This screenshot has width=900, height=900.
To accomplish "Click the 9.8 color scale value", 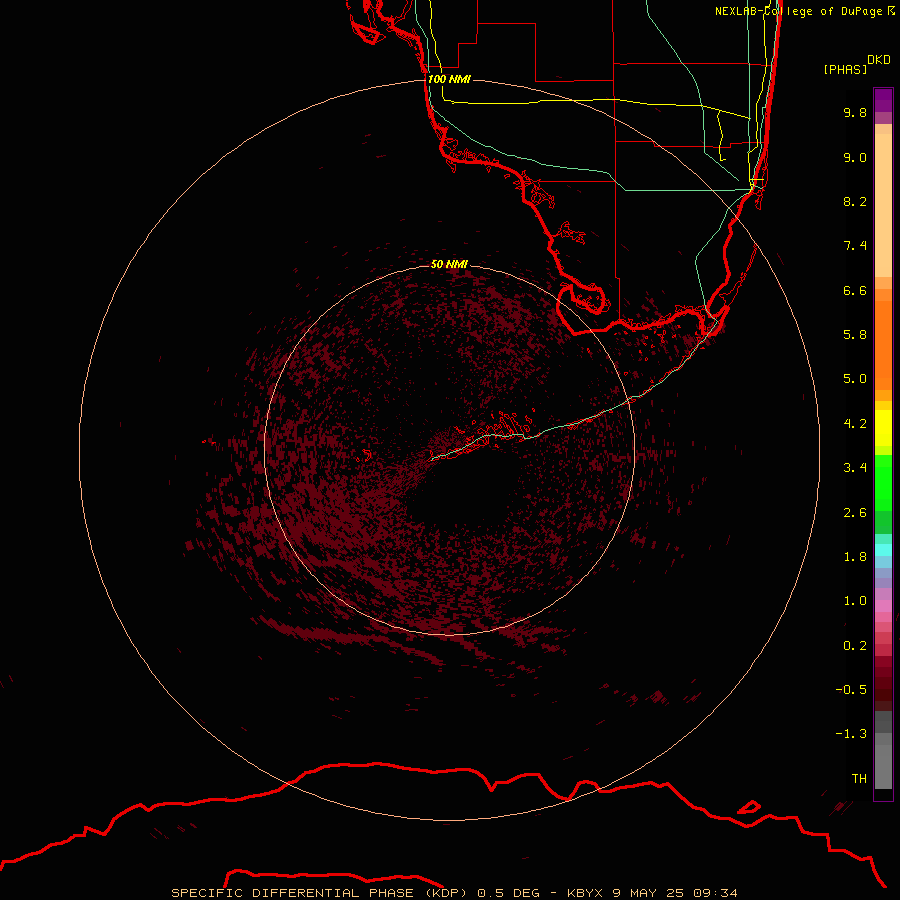I will [x=855, y=112].
